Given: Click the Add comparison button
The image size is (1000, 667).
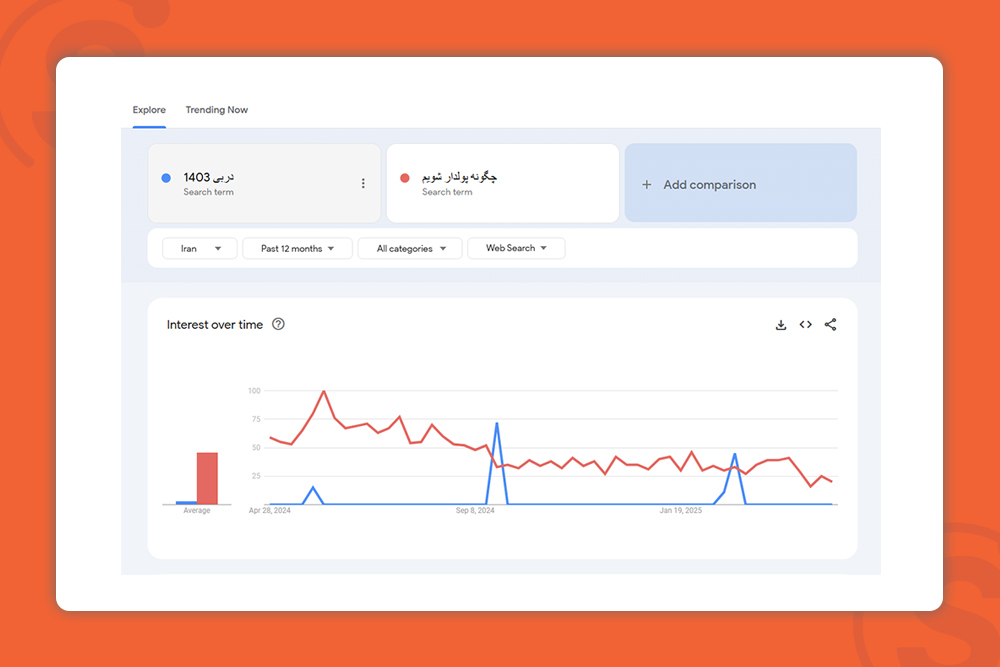Looking at the screenshot, I should [740, 184].
